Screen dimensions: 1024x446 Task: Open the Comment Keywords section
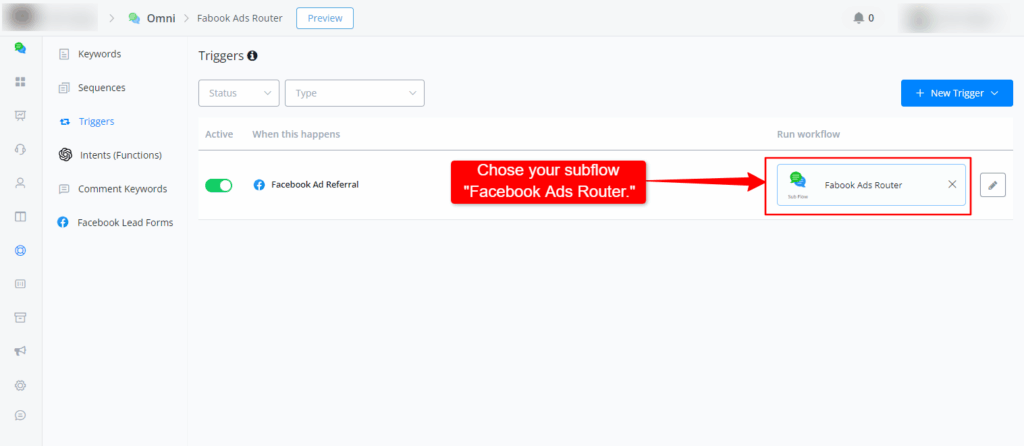click(122, 189)
